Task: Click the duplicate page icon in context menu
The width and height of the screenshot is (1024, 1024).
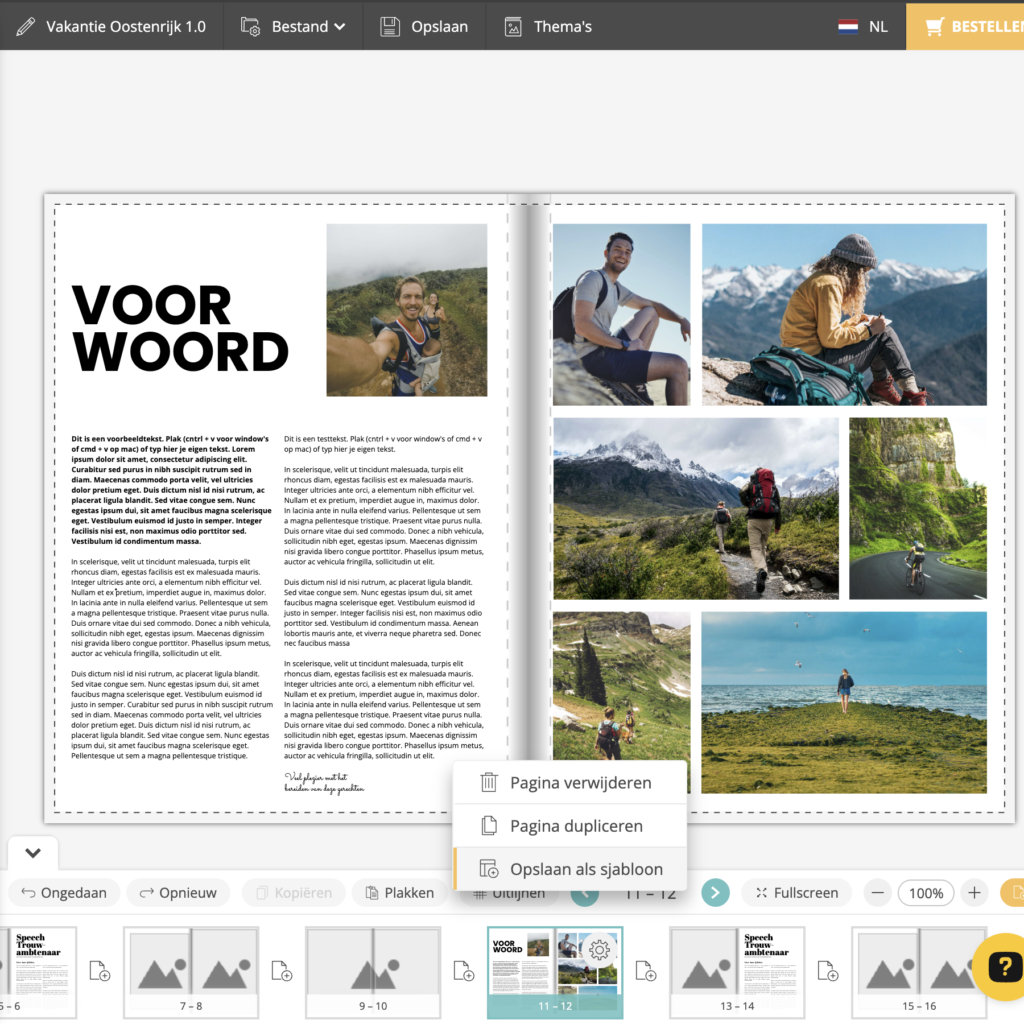Action: [x=489, y=825]
